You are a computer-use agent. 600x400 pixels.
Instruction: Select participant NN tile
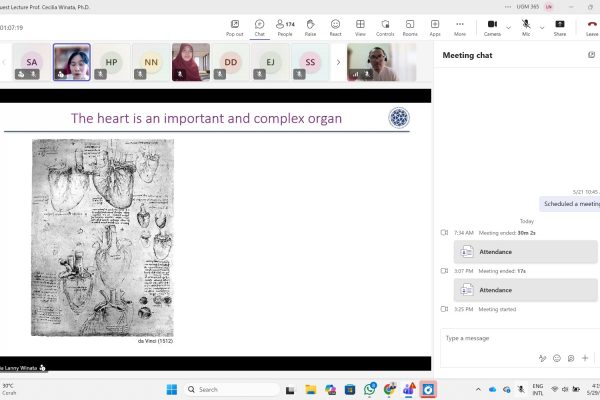151,62
